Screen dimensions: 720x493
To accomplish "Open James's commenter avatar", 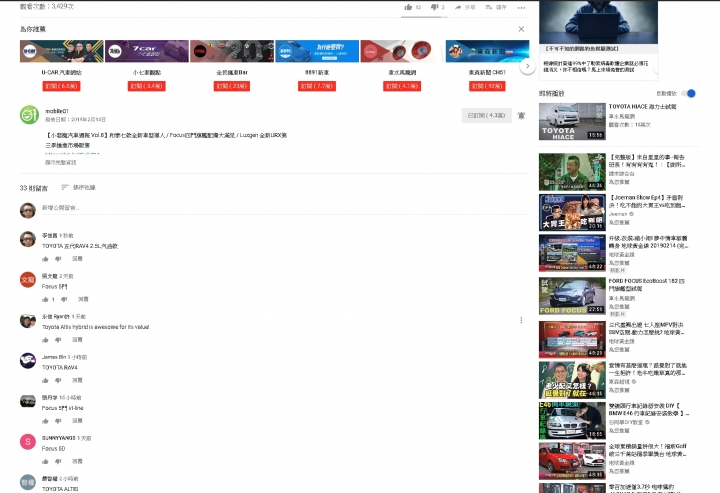I will pos(28,361).
